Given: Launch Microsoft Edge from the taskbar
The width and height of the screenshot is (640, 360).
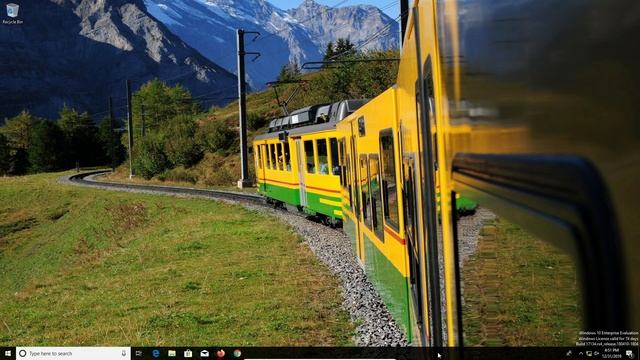Looking at the screenshot, I should (x=156, y=353).
